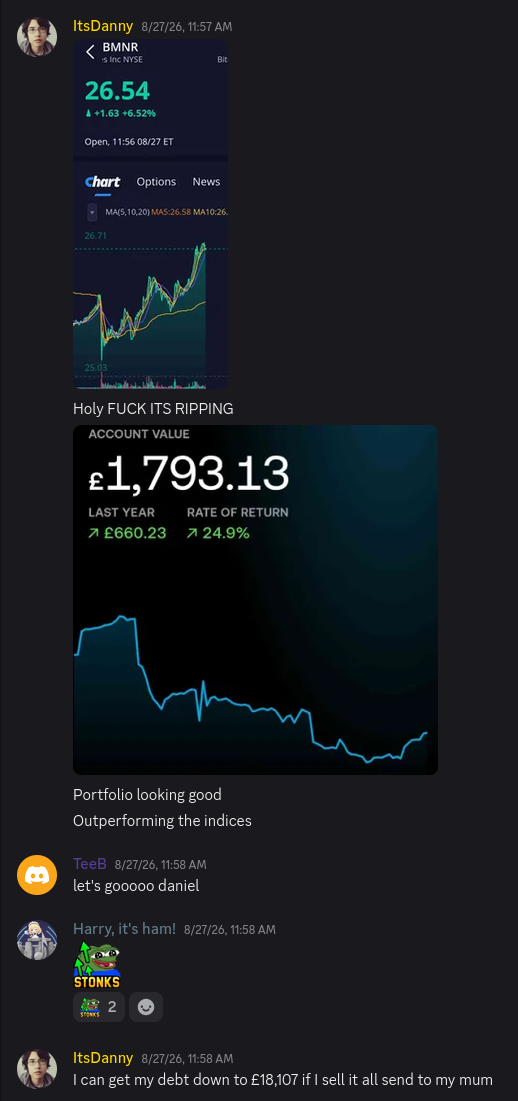Open TeeB's orange Discord avatar
This screenshot has width=518, height=1101.
pos(36,875)
